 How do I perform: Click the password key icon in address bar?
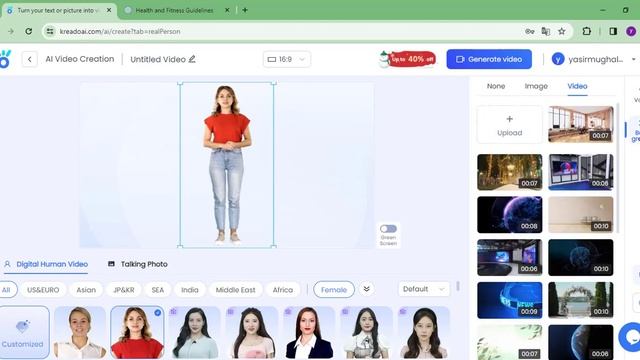529,31
